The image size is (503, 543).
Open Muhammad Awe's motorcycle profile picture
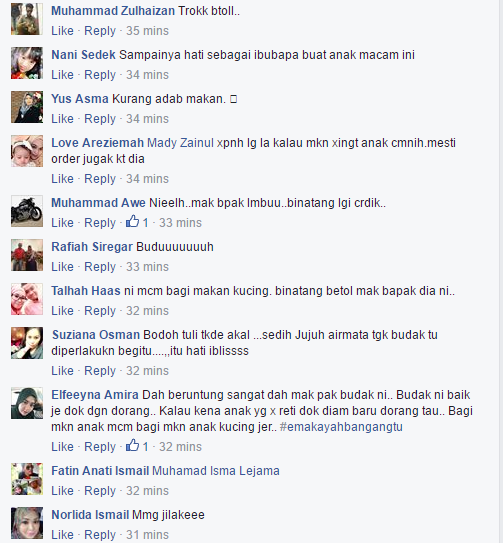pyautogui.click(x=27, y=211)
